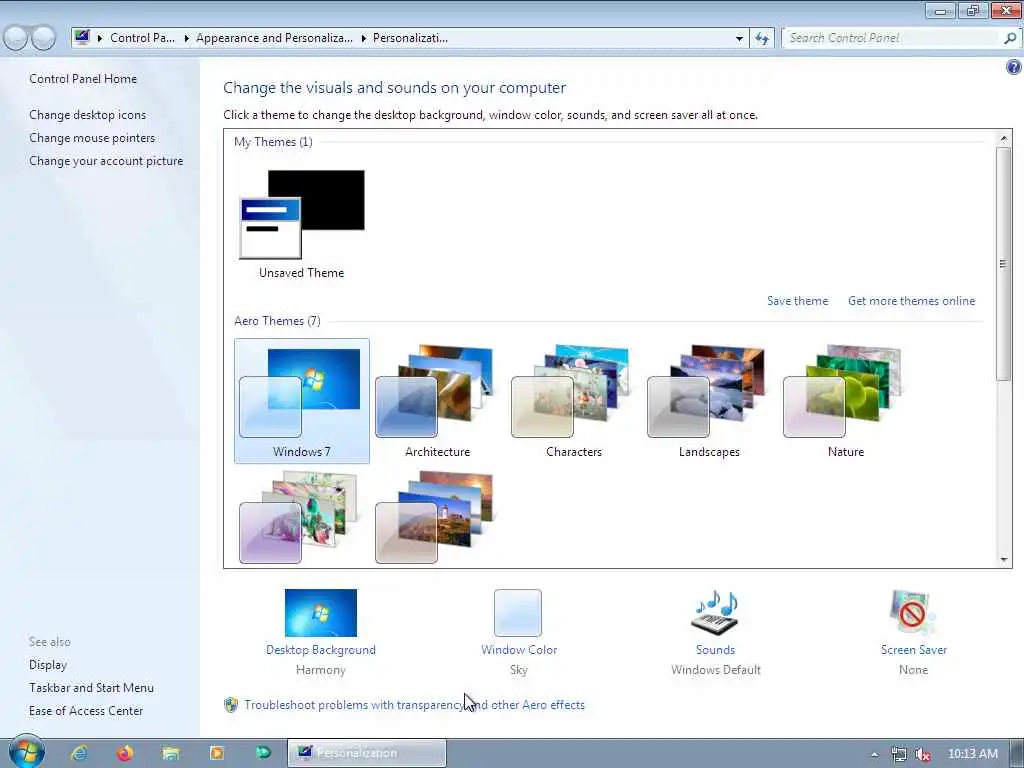
Task: Apply the Architecture theme
Action: coord(438,400)
